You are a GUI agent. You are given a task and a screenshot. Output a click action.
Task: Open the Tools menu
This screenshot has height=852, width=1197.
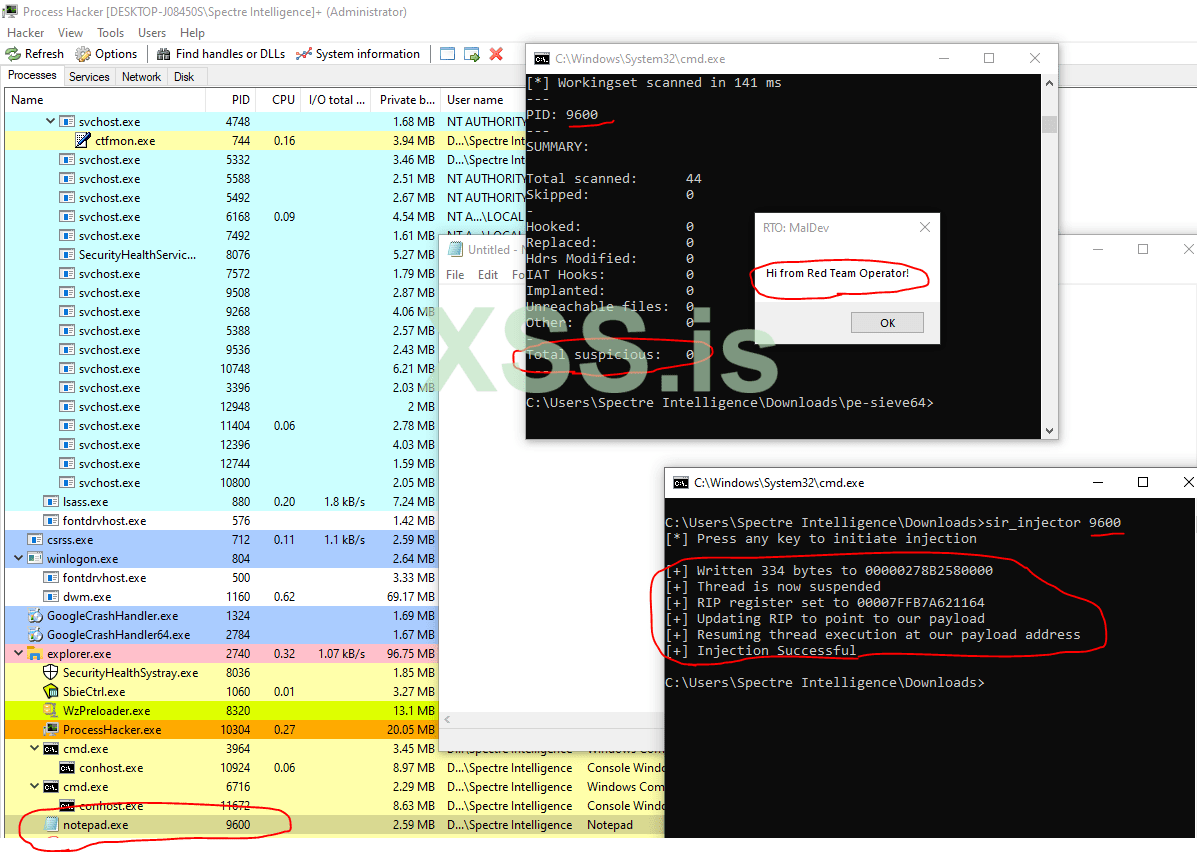110,33
